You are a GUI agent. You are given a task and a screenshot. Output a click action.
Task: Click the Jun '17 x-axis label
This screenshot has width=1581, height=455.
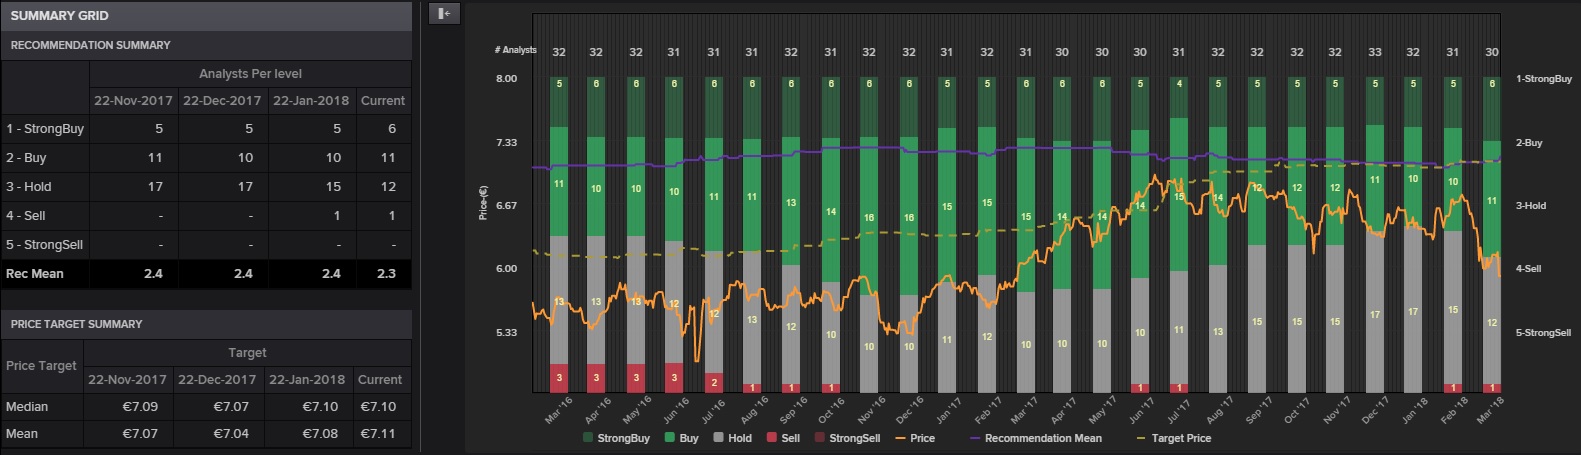(x=1140, y=410)
